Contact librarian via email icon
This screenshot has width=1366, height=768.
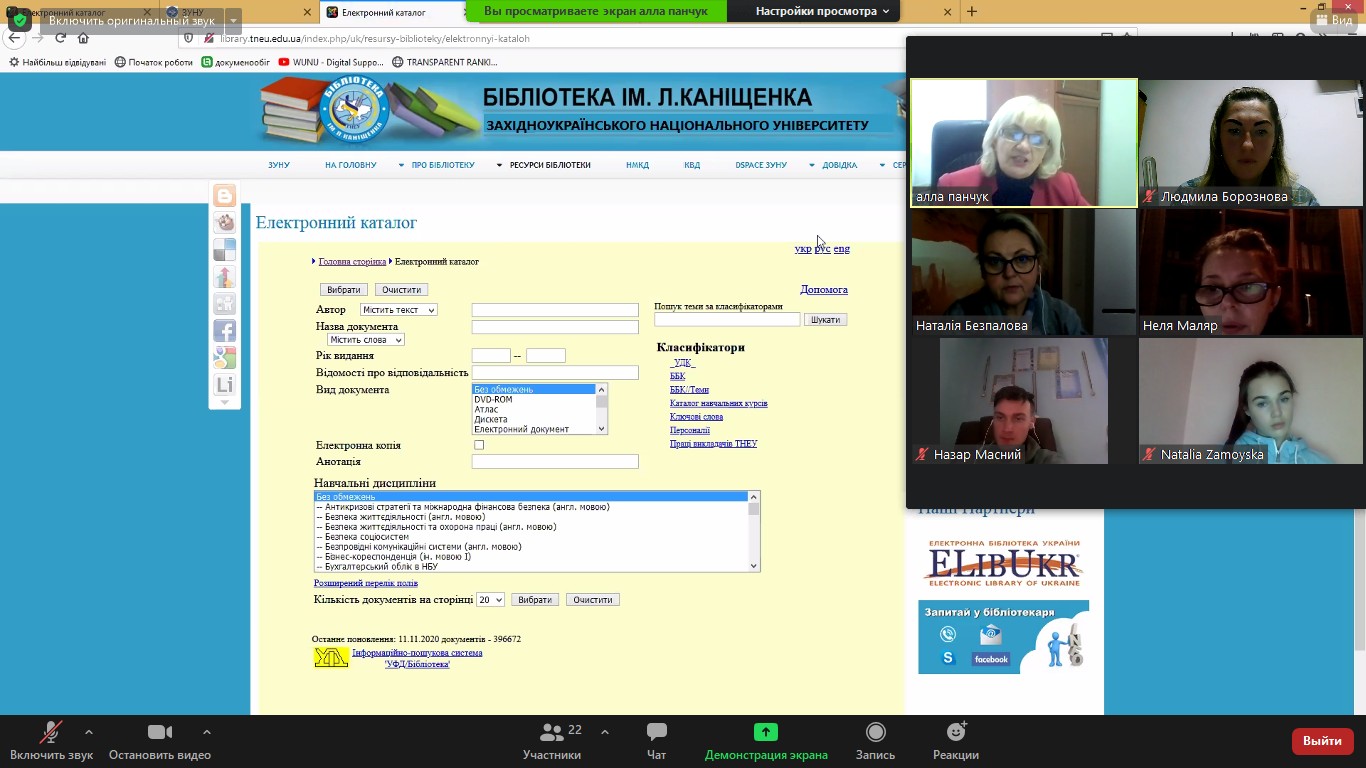[x=990, y=634]
